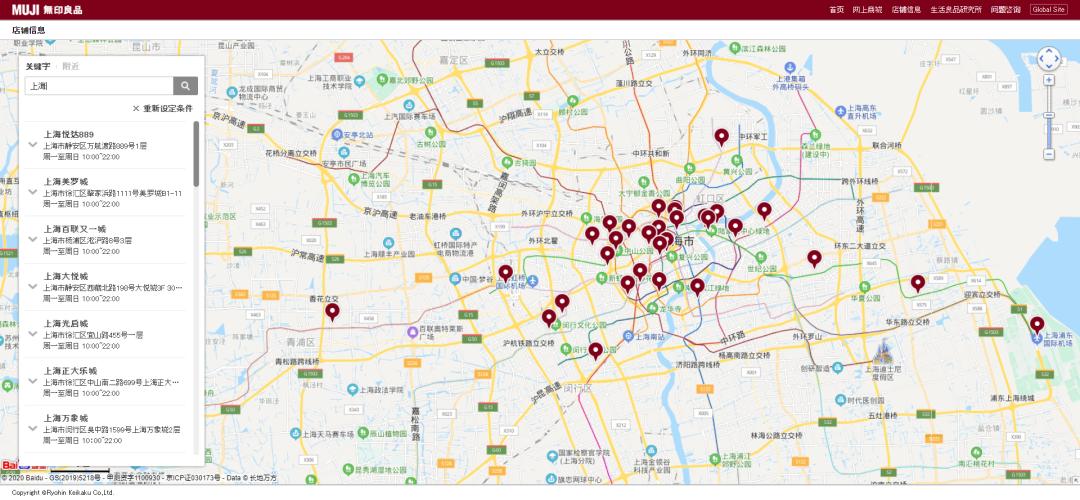Open 问题咨询 in the top navigation
The width and height of the screenshot is (1080, 500).
(1006, 10)
